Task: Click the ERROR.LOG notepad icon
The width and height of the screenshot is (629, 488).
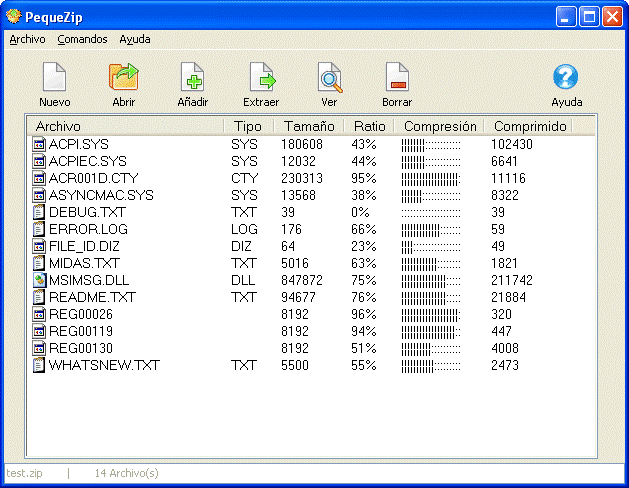Action: (39, 229)
